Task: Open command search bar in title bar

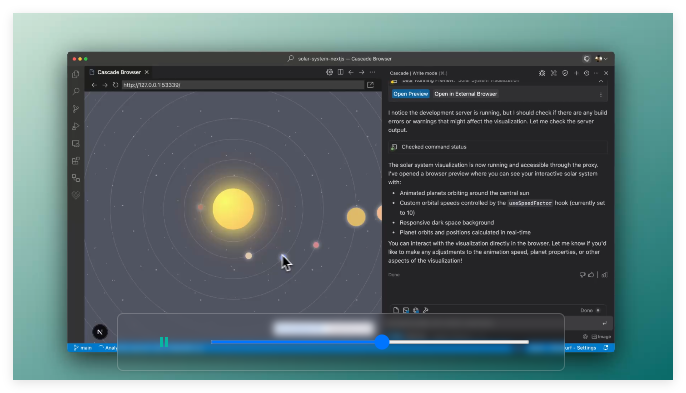Action: [340, 59]
